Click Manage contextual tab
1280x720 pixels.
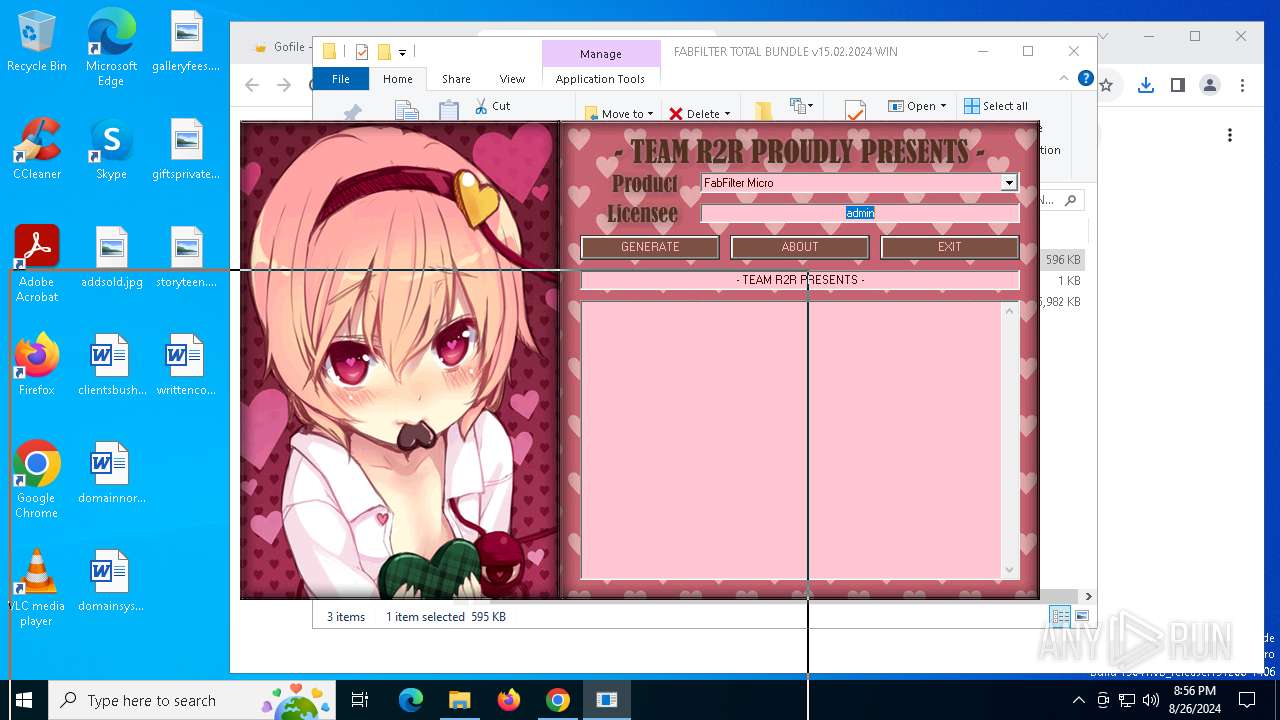pyautogui.click(x=601, y=54)
